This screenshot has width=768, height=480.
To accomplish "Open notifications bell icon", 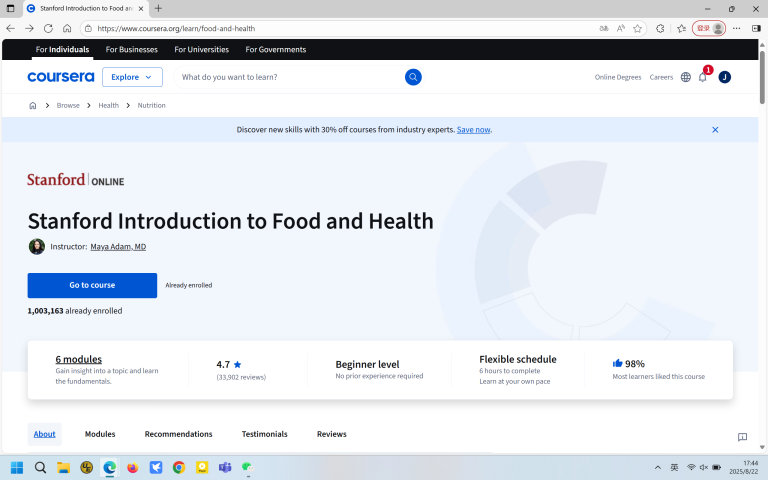I will pyautogui.click(x=703, y=77).
